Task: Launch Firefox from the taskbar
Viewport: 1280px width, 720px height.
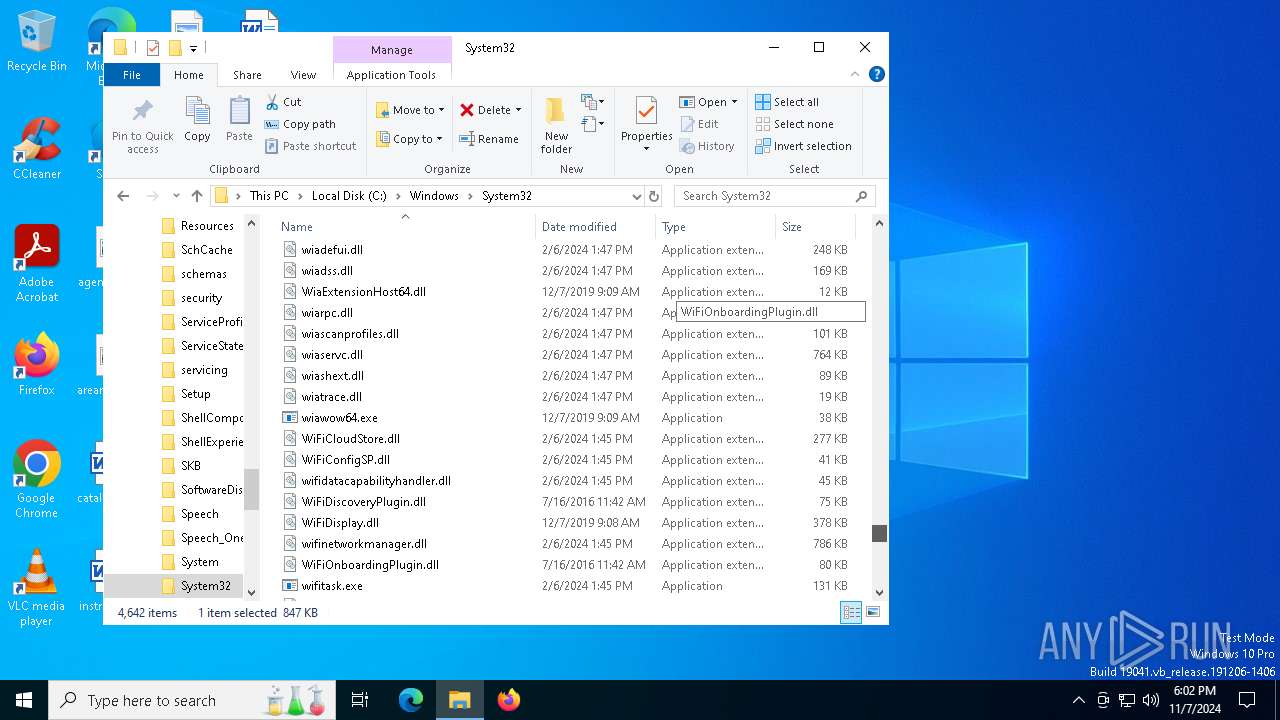Action: (x=509, y=700)
